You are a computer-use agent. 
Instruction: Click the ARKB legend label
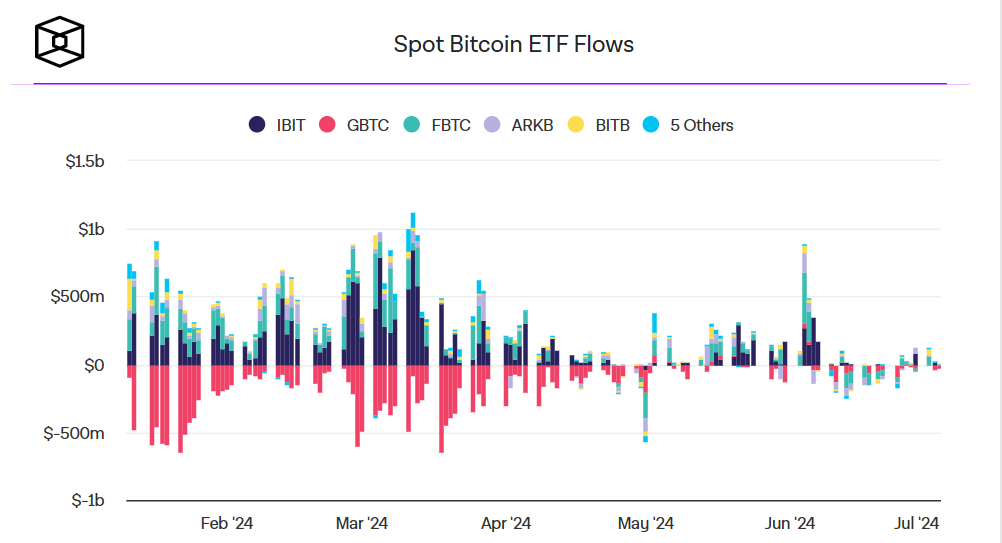point(532,125)
